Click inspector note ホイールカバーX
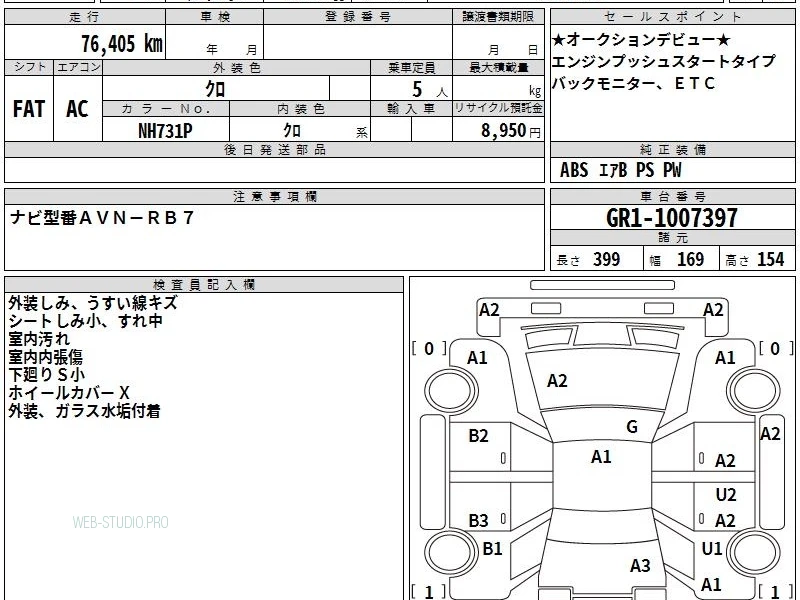Screen dimensions: 800x600 [69, 392]
